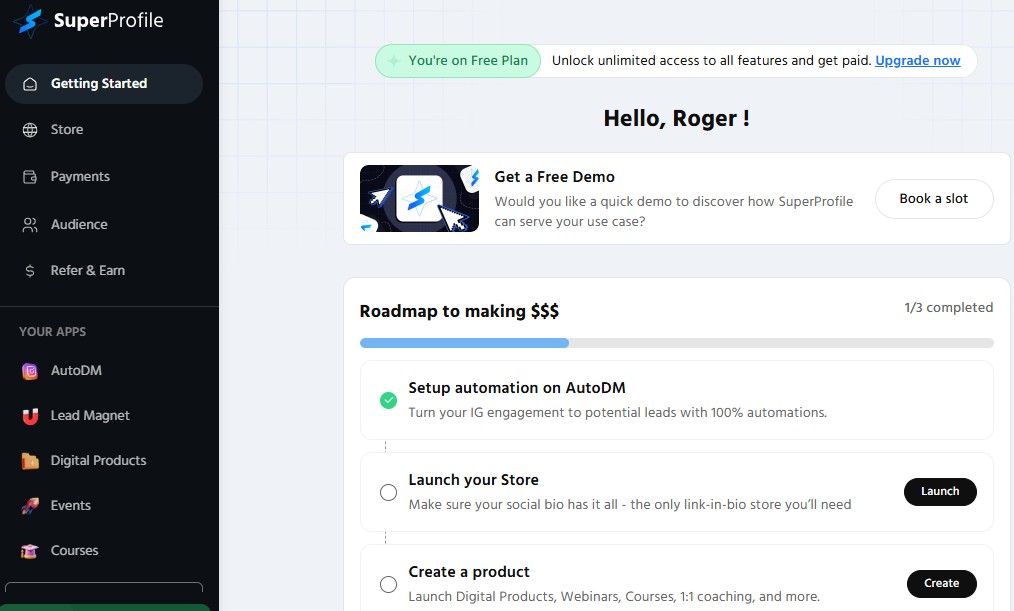
Task: Click the Get a Free Demo thumbnail
Action: 419,198
